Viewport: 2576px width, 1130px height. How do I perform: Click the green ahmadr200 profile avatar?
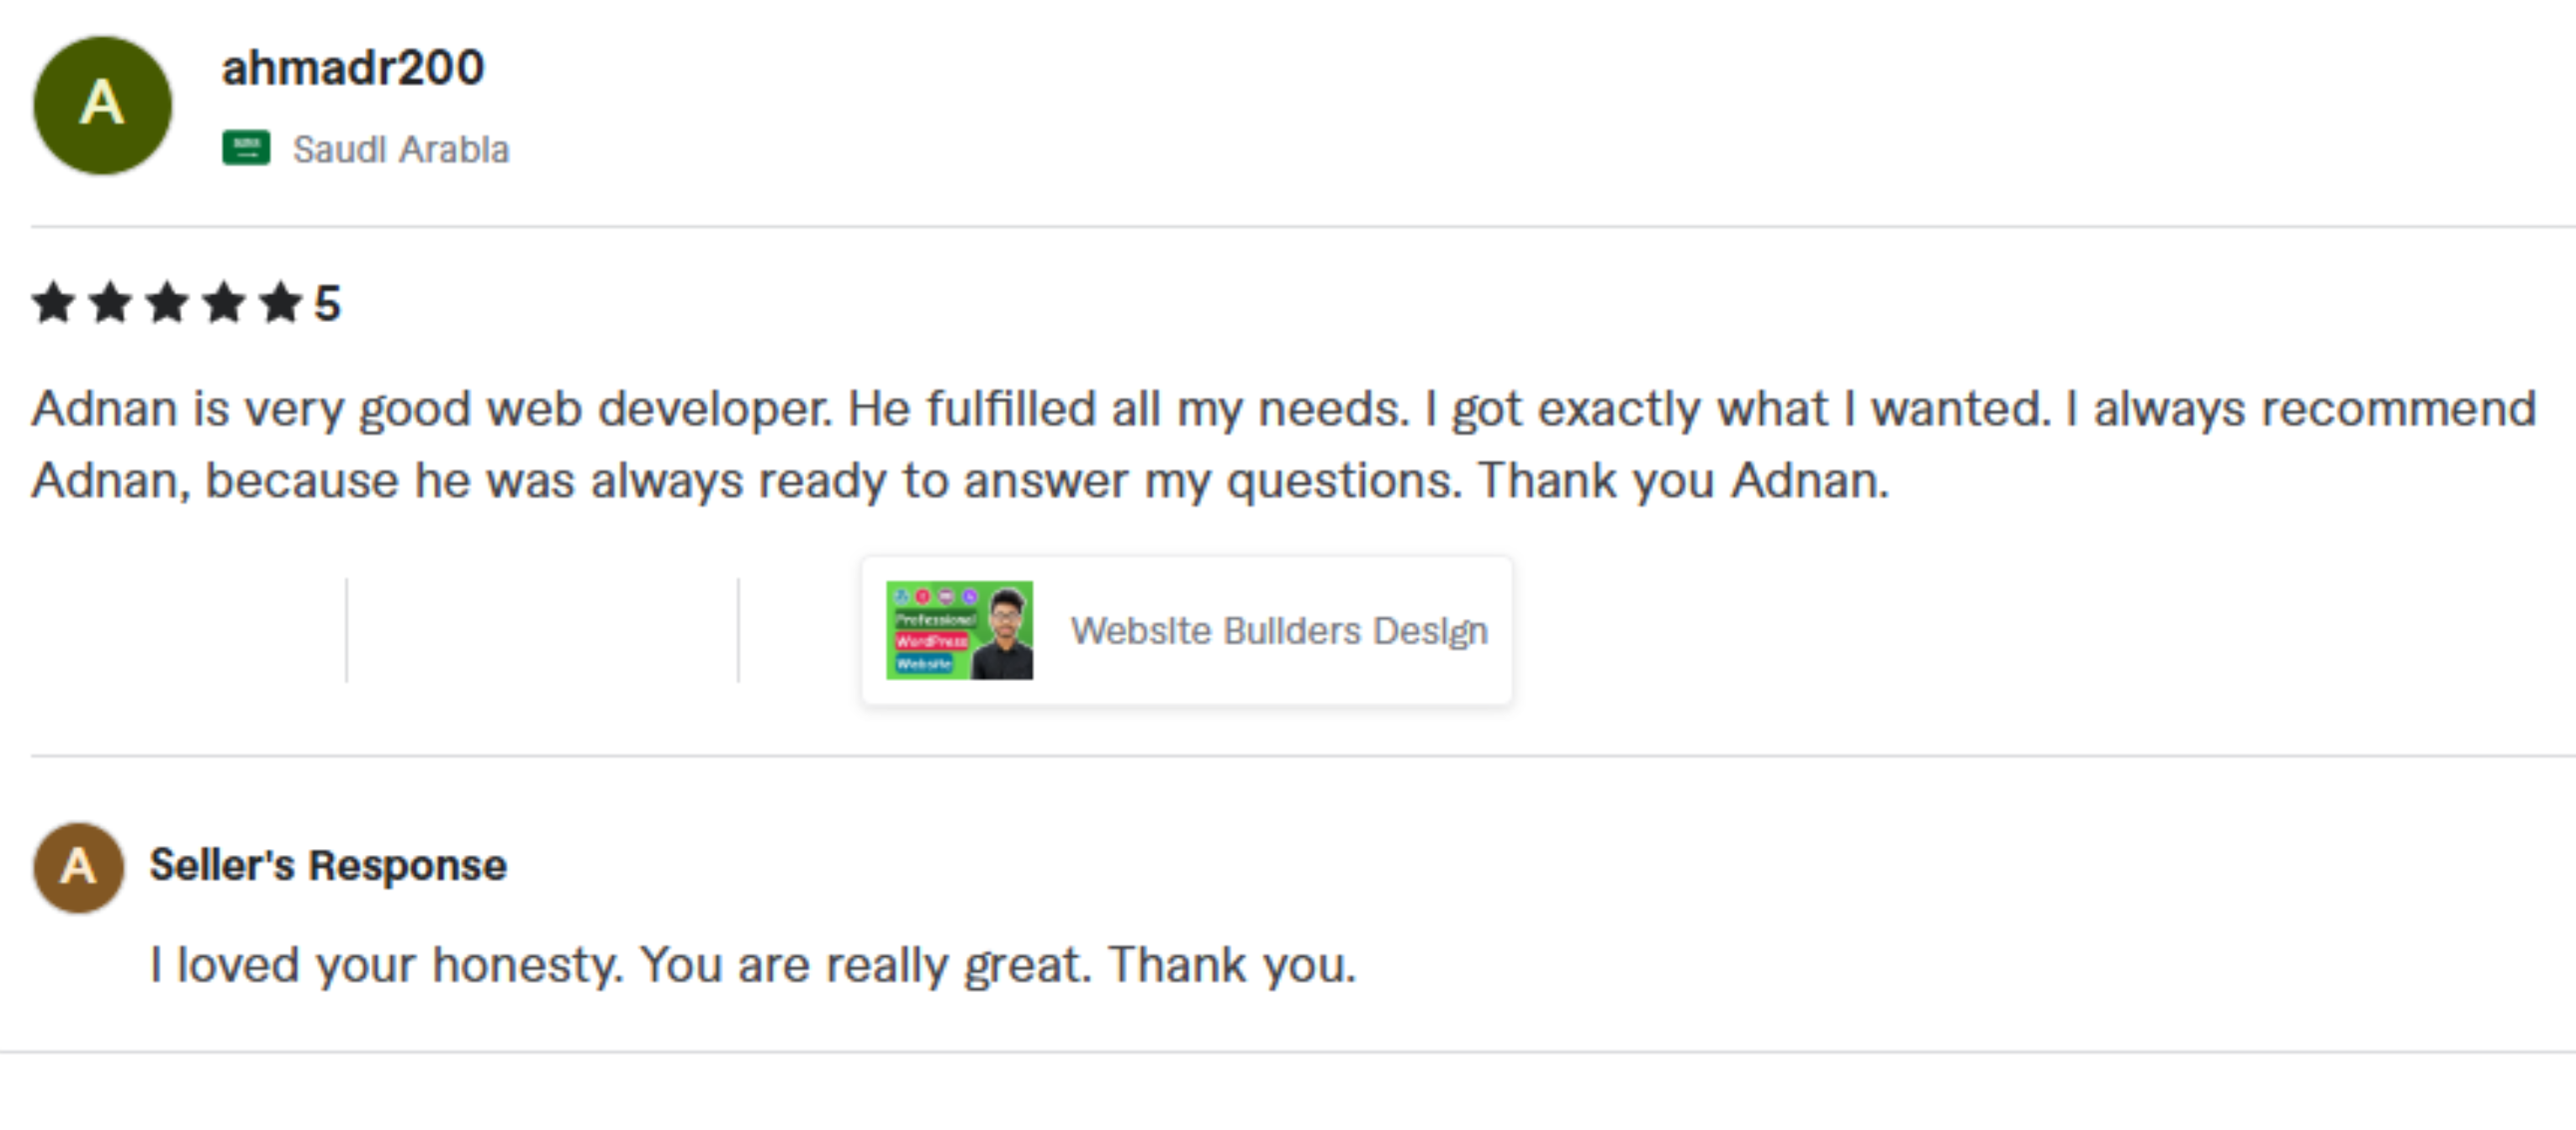tap(102, 105)
